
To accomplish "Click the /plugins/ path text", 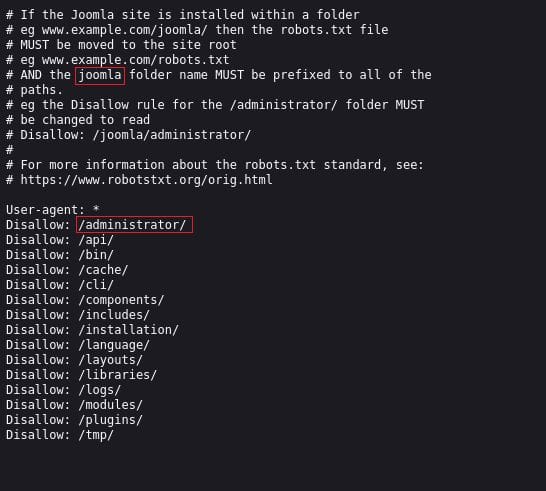I will tap(110, 420).
